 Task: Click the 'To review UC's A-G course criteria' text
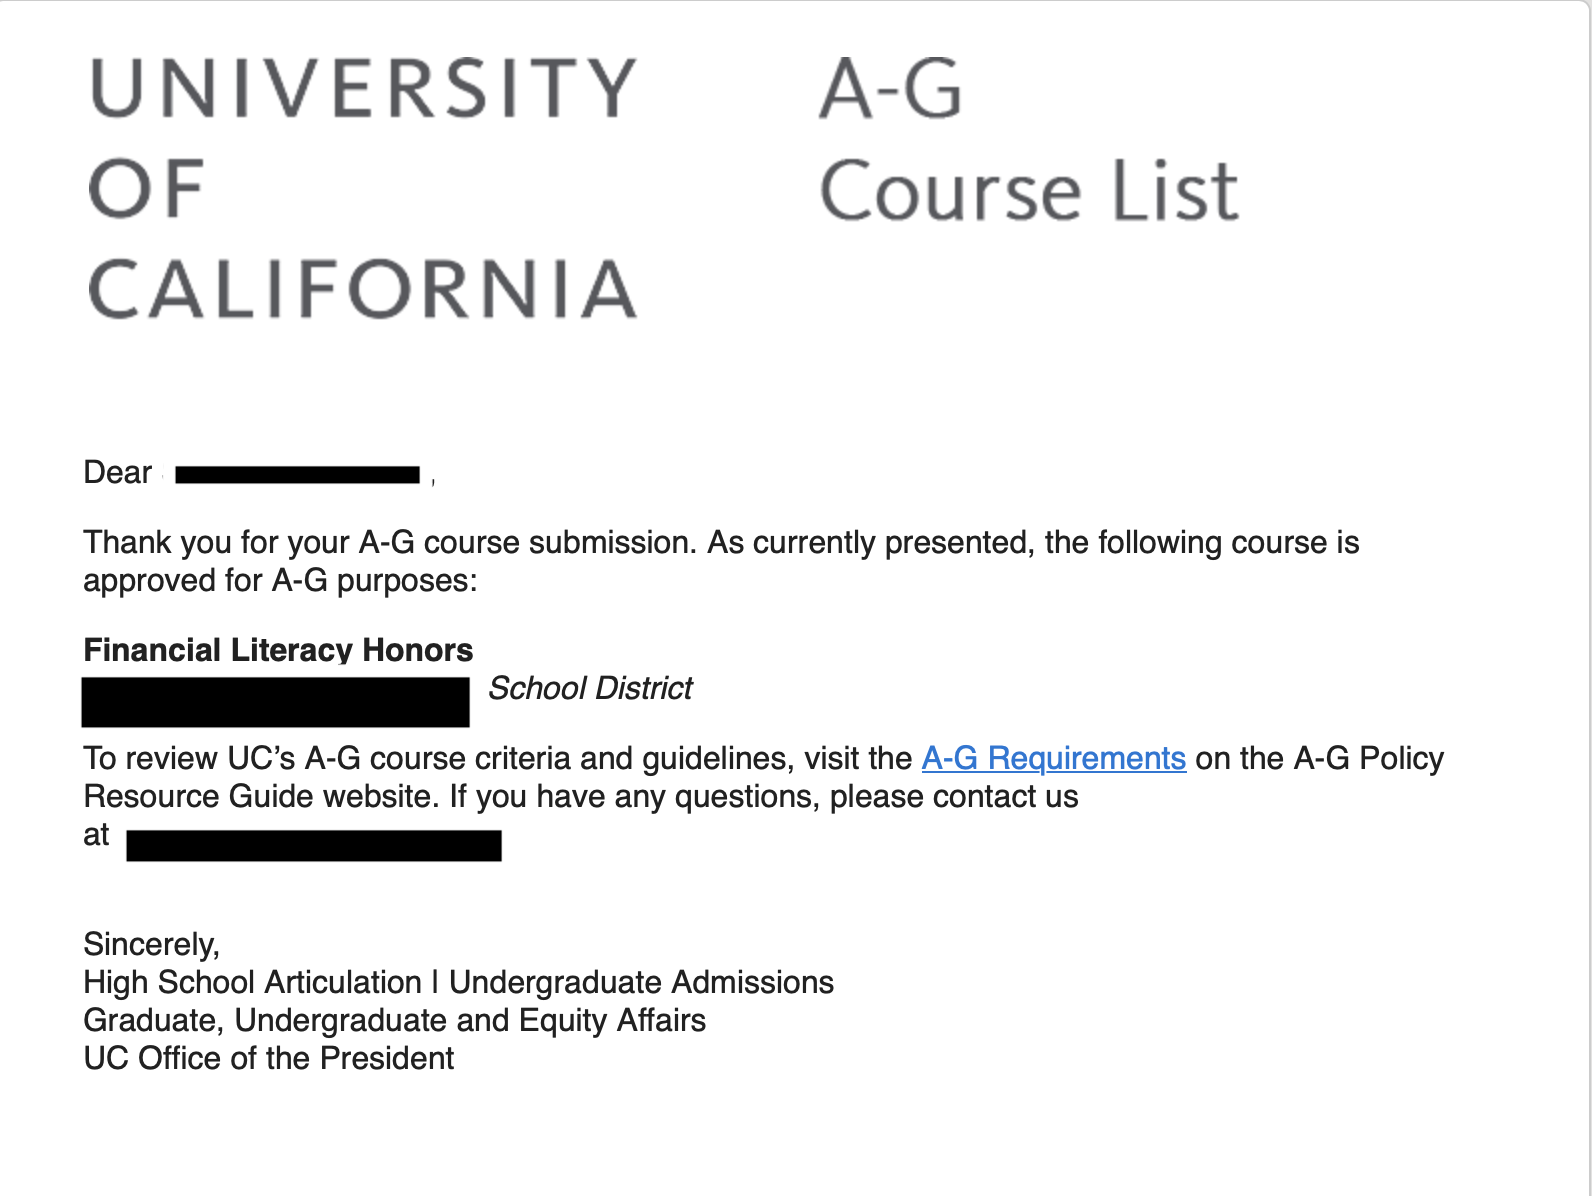click(x=497, y=759)
